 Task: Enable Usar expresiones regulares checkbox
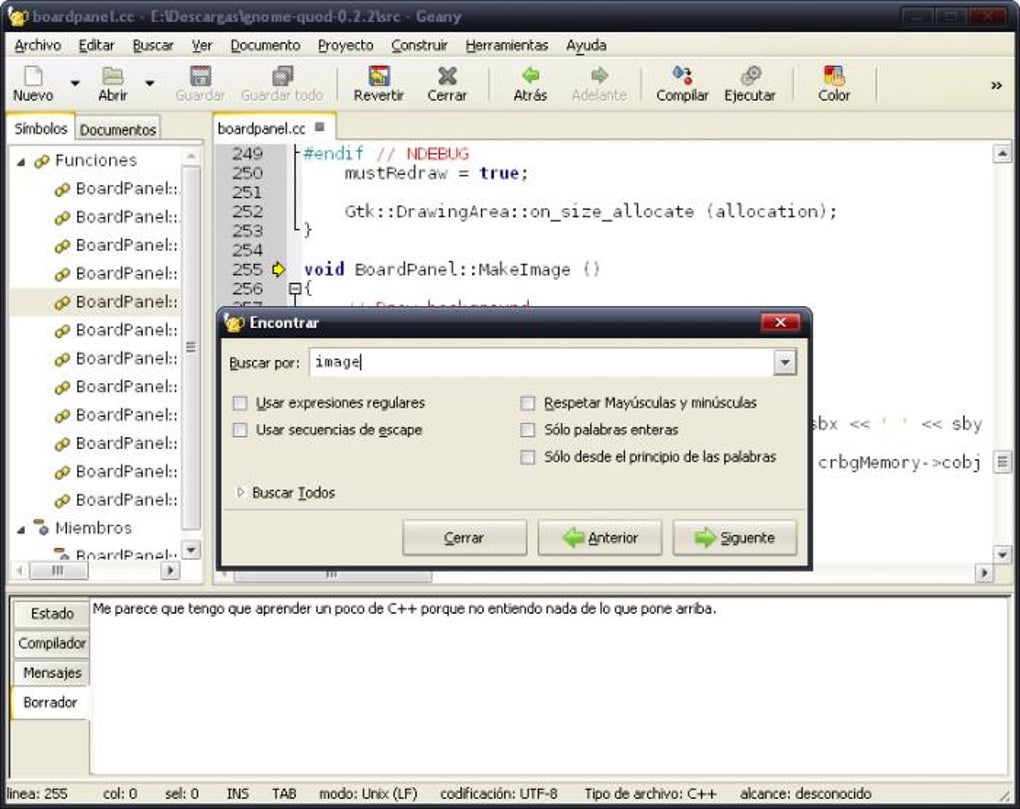[x=240, y=403]
